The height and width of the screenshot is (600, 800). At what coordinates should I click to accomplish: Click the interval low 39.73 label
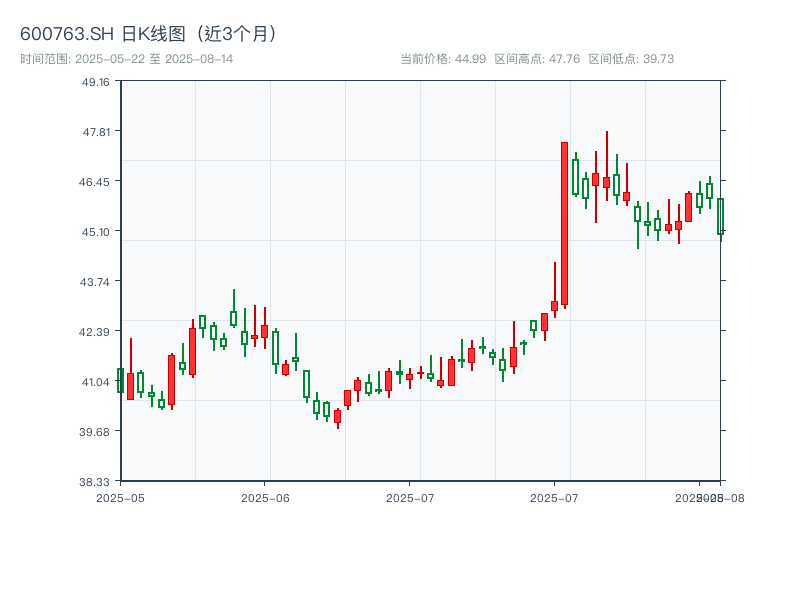[x=631, y=59]
